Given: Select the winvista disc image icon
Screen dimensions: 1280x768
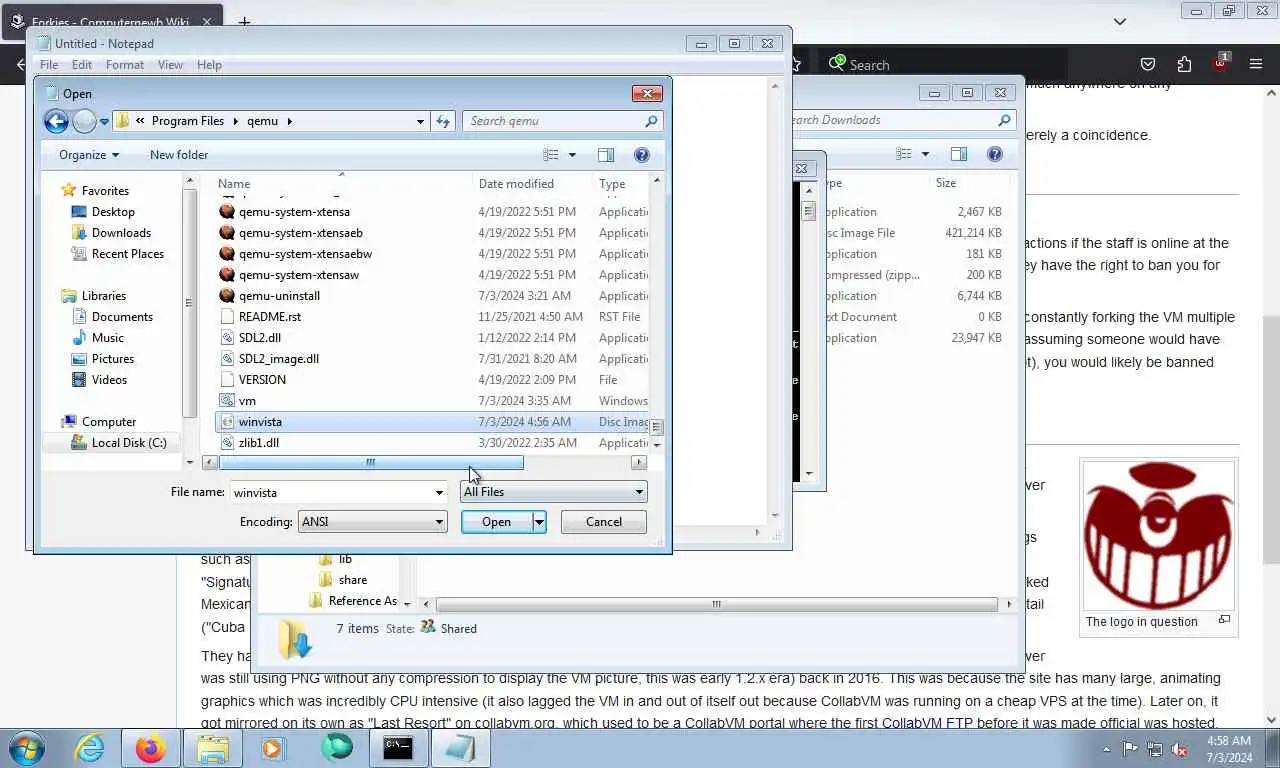Looking at the screenshot, I should click(227, 422).
